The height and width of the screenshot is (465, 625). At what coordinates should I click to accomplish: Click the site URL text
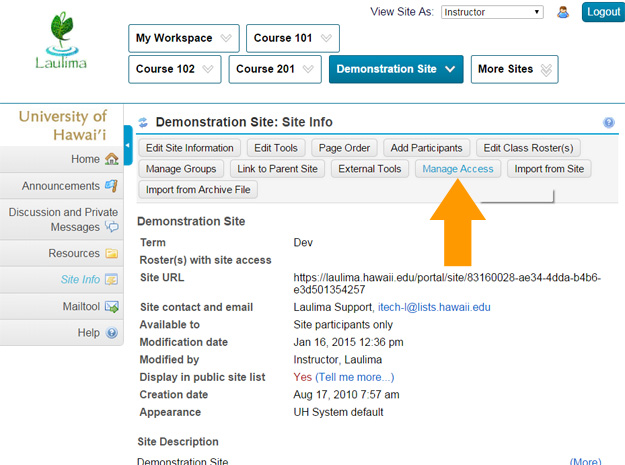447,283
